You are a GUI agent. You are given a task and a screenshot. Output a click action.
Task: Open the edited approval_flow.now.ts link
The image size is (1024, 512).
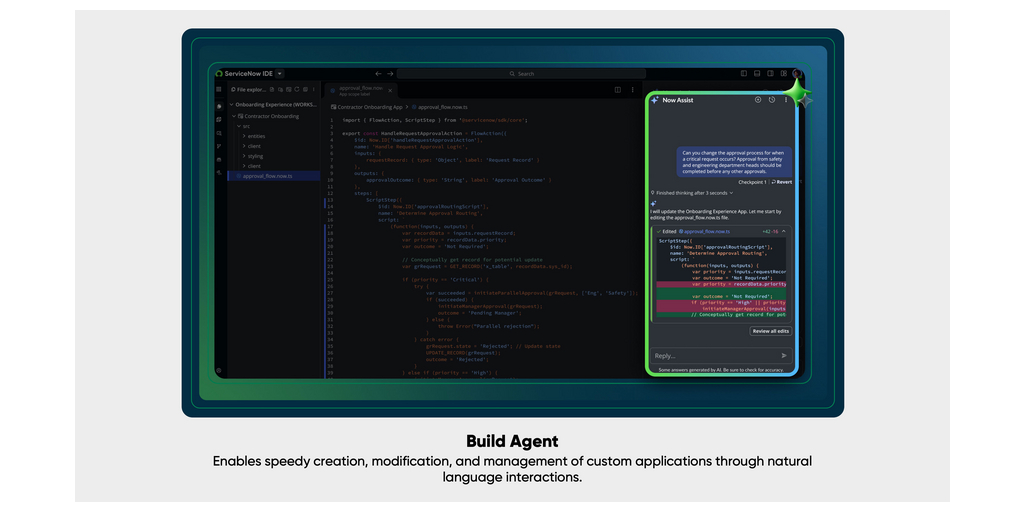(x=707, y=232)
